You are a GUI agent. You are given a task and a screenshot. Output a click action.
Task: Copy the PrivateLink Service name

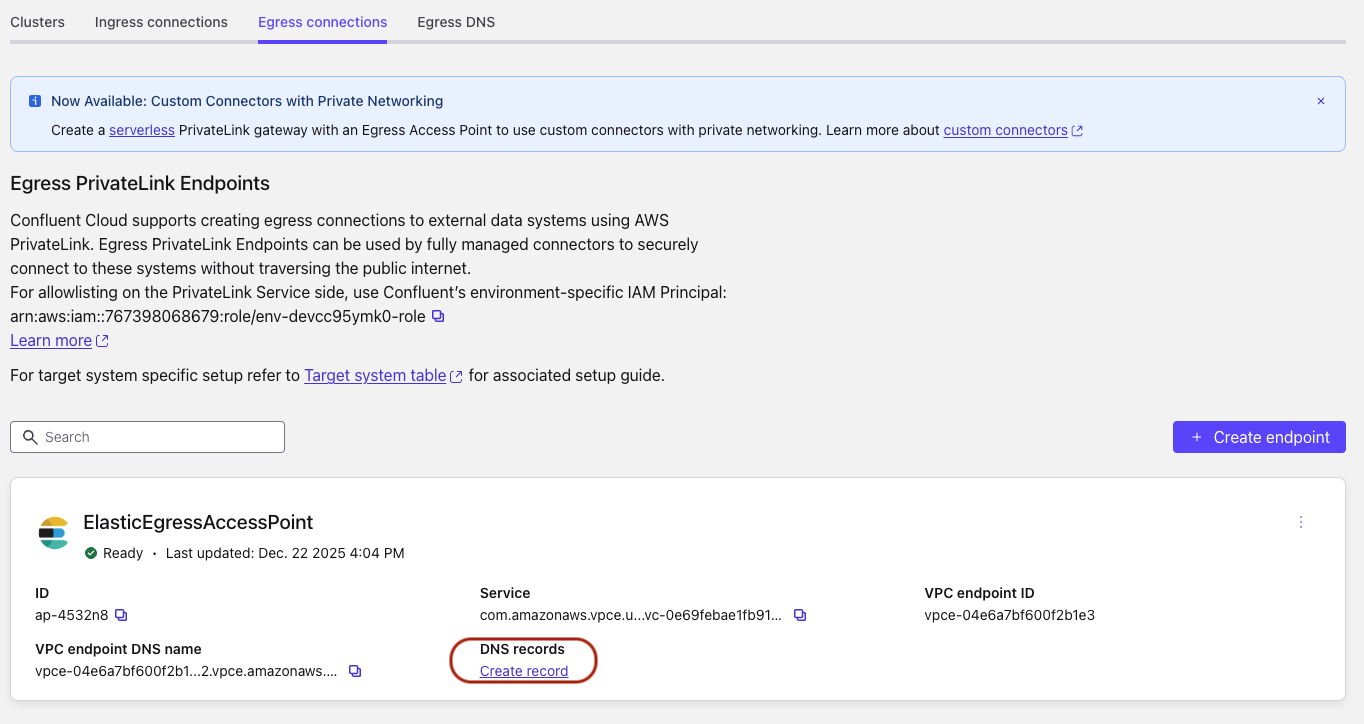pyautogui.click(x=799, y=615)
